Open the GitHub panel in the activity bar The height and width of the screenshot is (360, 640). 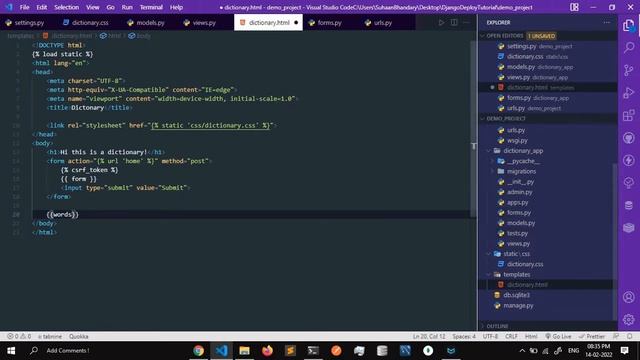pyautogui.click(x=629, y=138)
